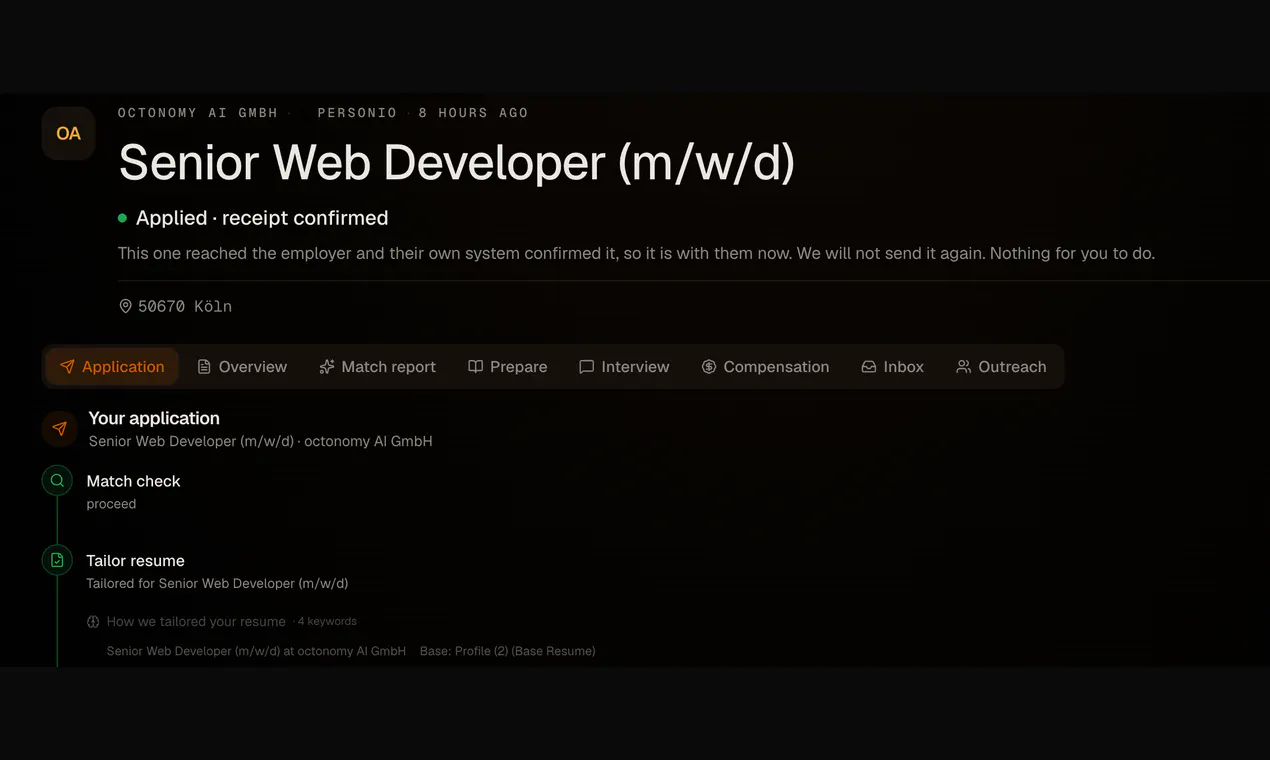1270x760 pixels.
Task: Click the Tailor resume document step icon
Action: (x=57, y=560)
